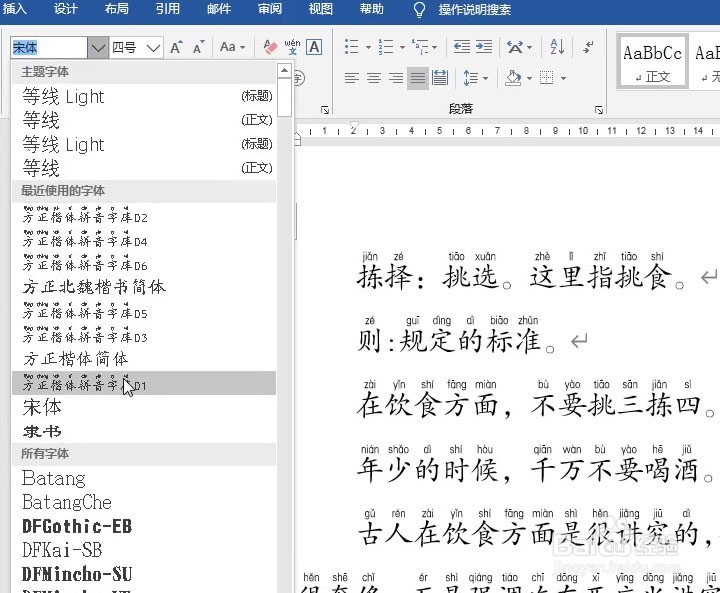Click the decrease font size icon

coord(198,47)
